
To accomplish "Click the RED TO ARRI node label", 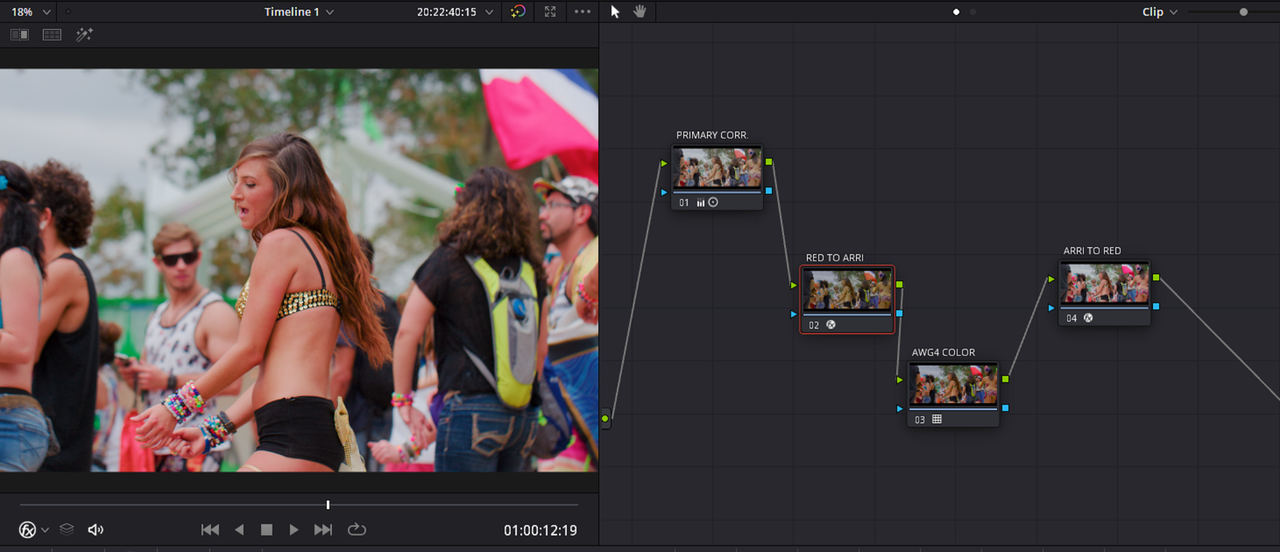I will 835,257.
